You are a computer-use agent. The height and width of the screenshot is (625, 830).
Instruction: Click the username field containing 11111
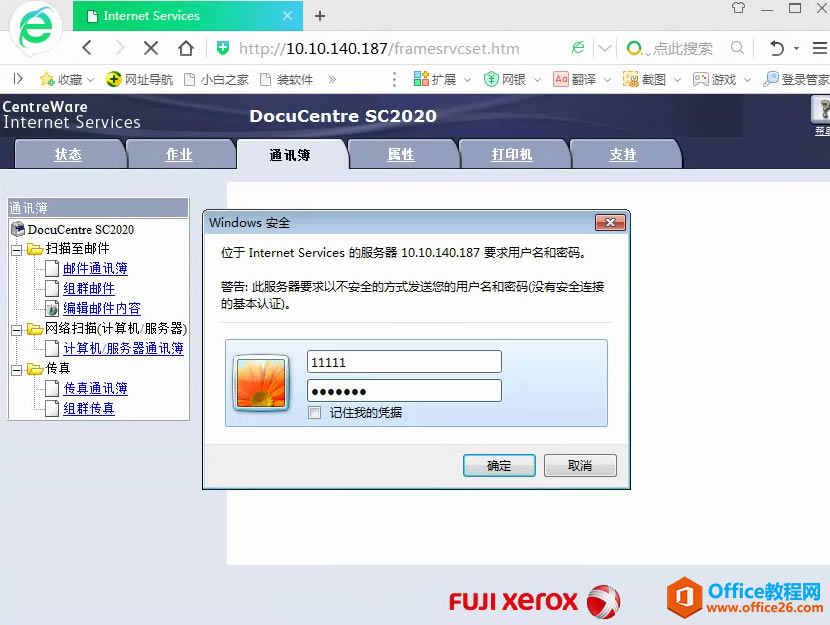(404, 362)
